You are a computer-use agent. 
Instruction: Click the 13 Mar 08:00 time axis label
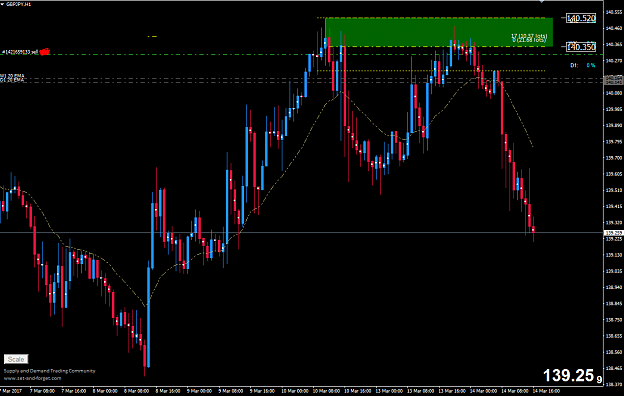(x=420, y=391)
